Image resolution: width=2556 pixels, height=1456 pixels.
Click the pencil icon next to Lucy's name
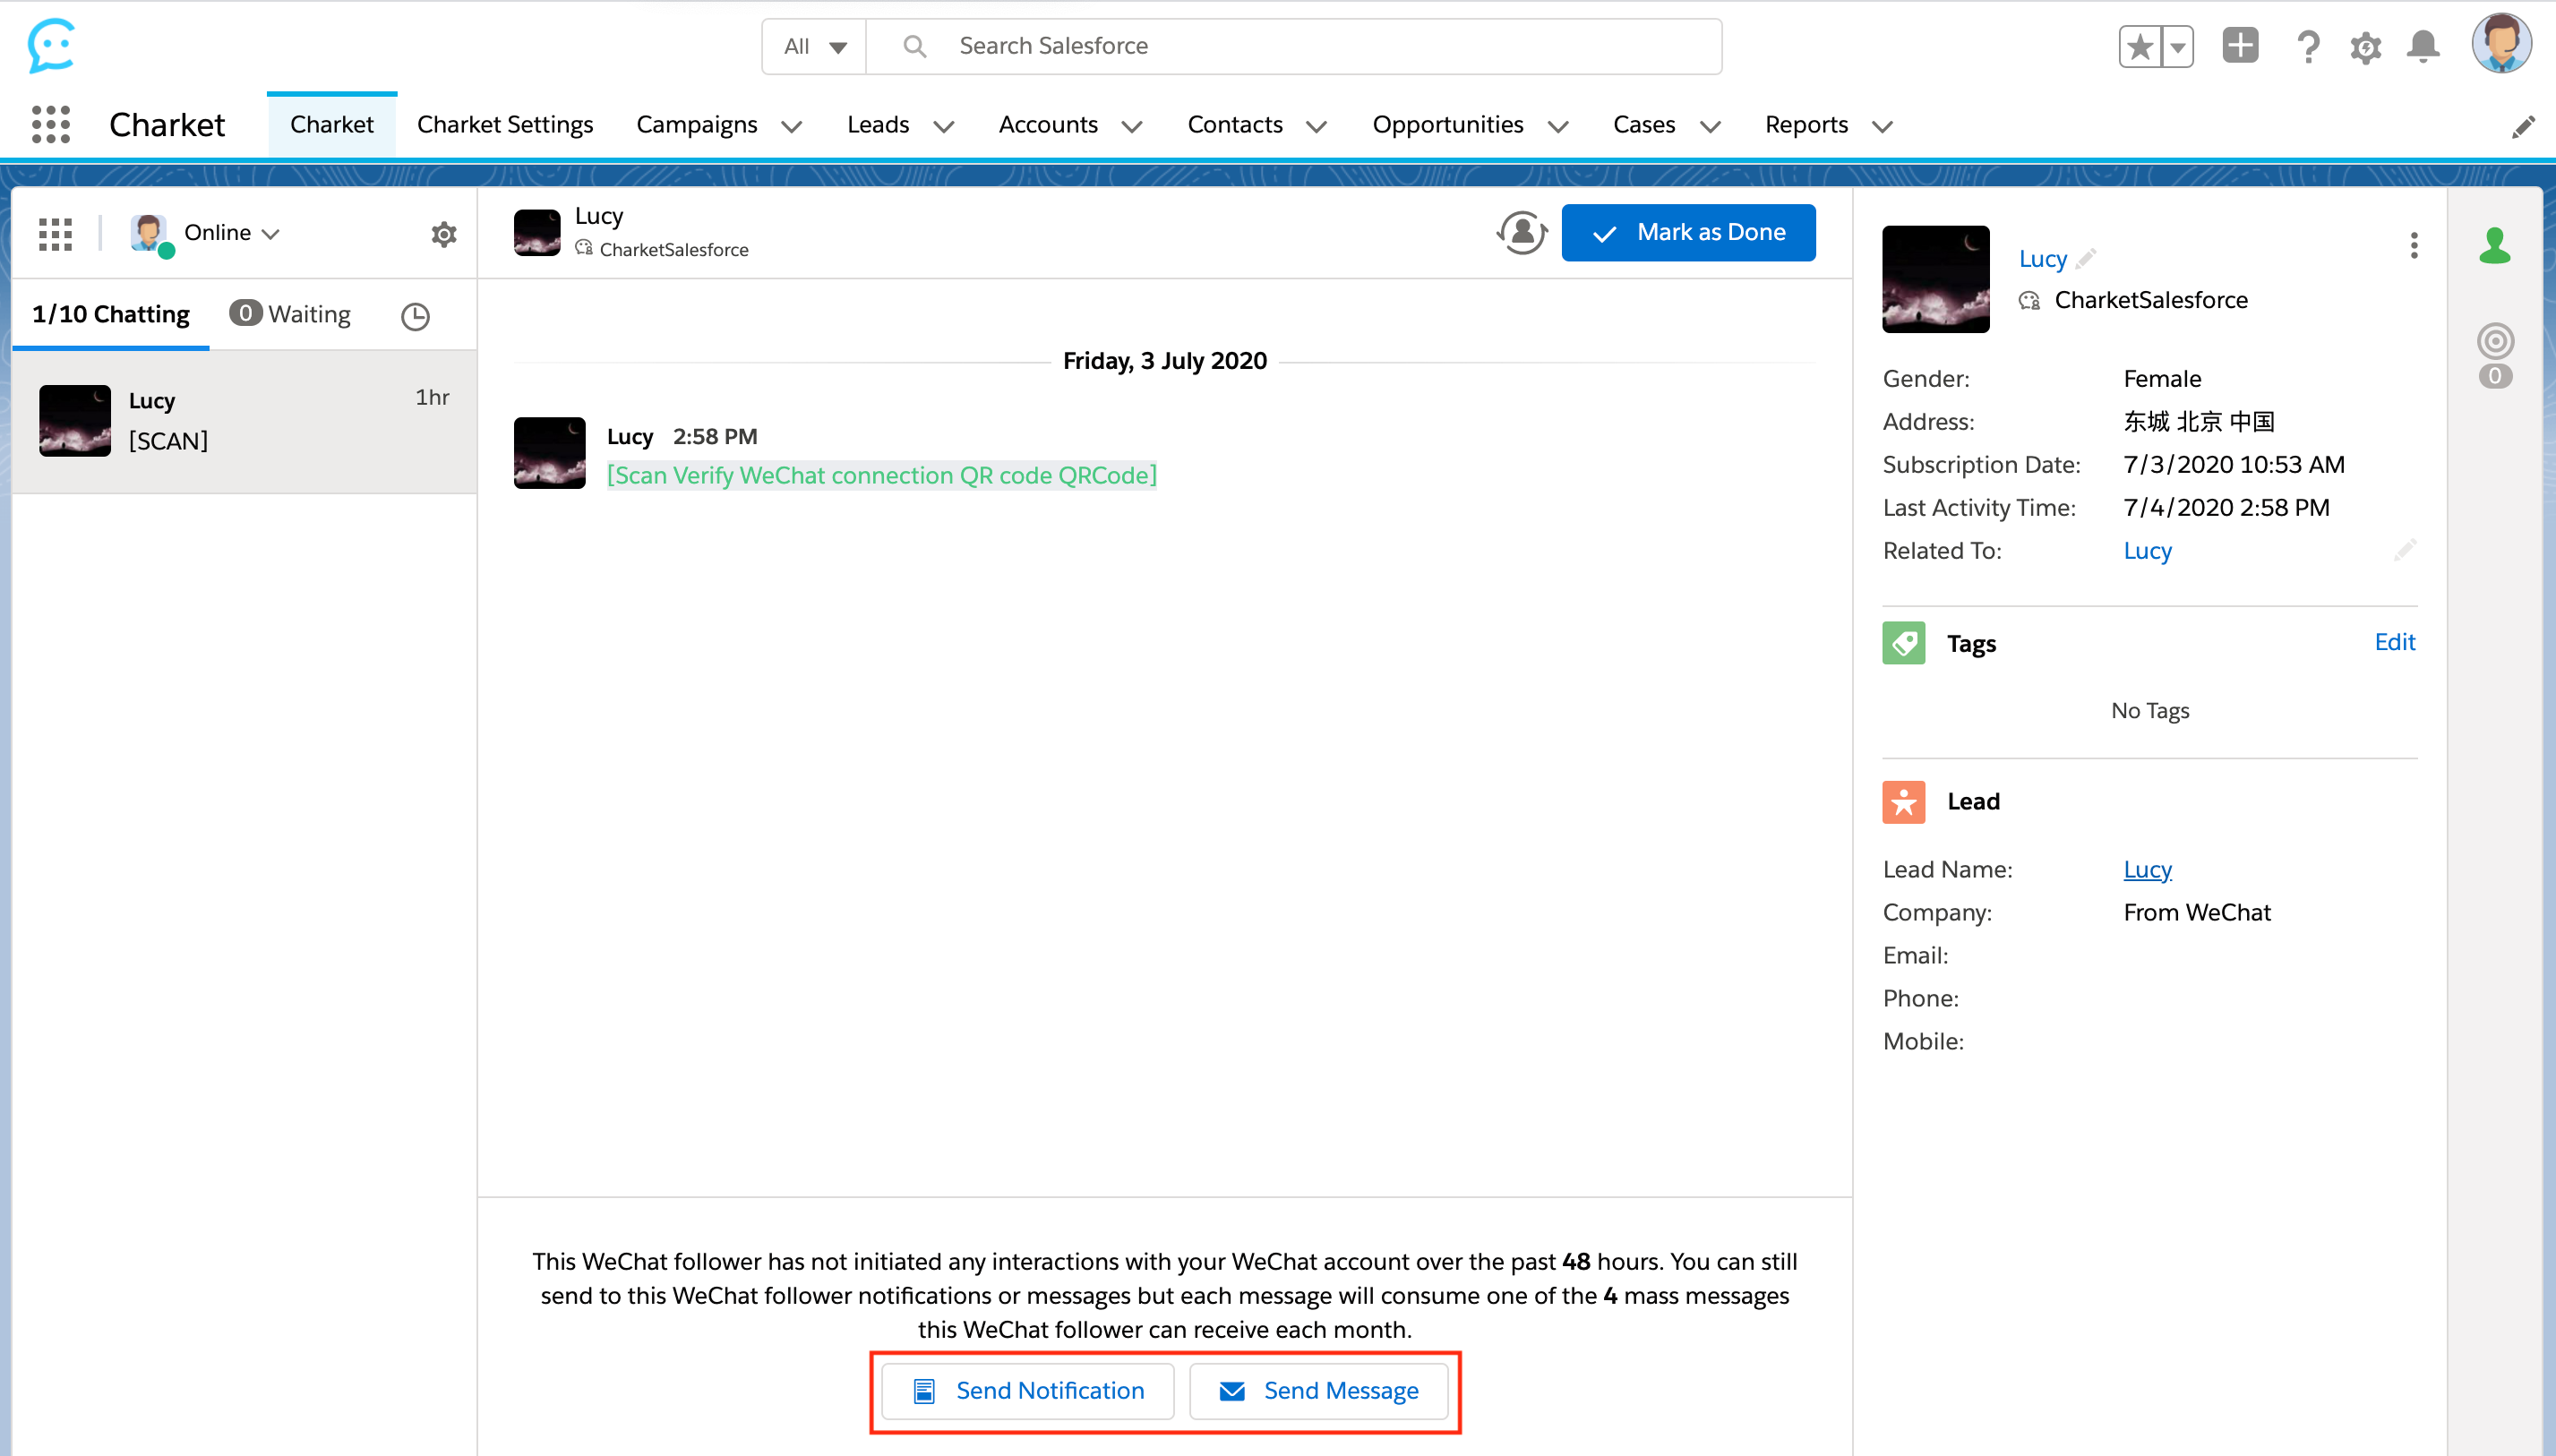pos(2085,259)
